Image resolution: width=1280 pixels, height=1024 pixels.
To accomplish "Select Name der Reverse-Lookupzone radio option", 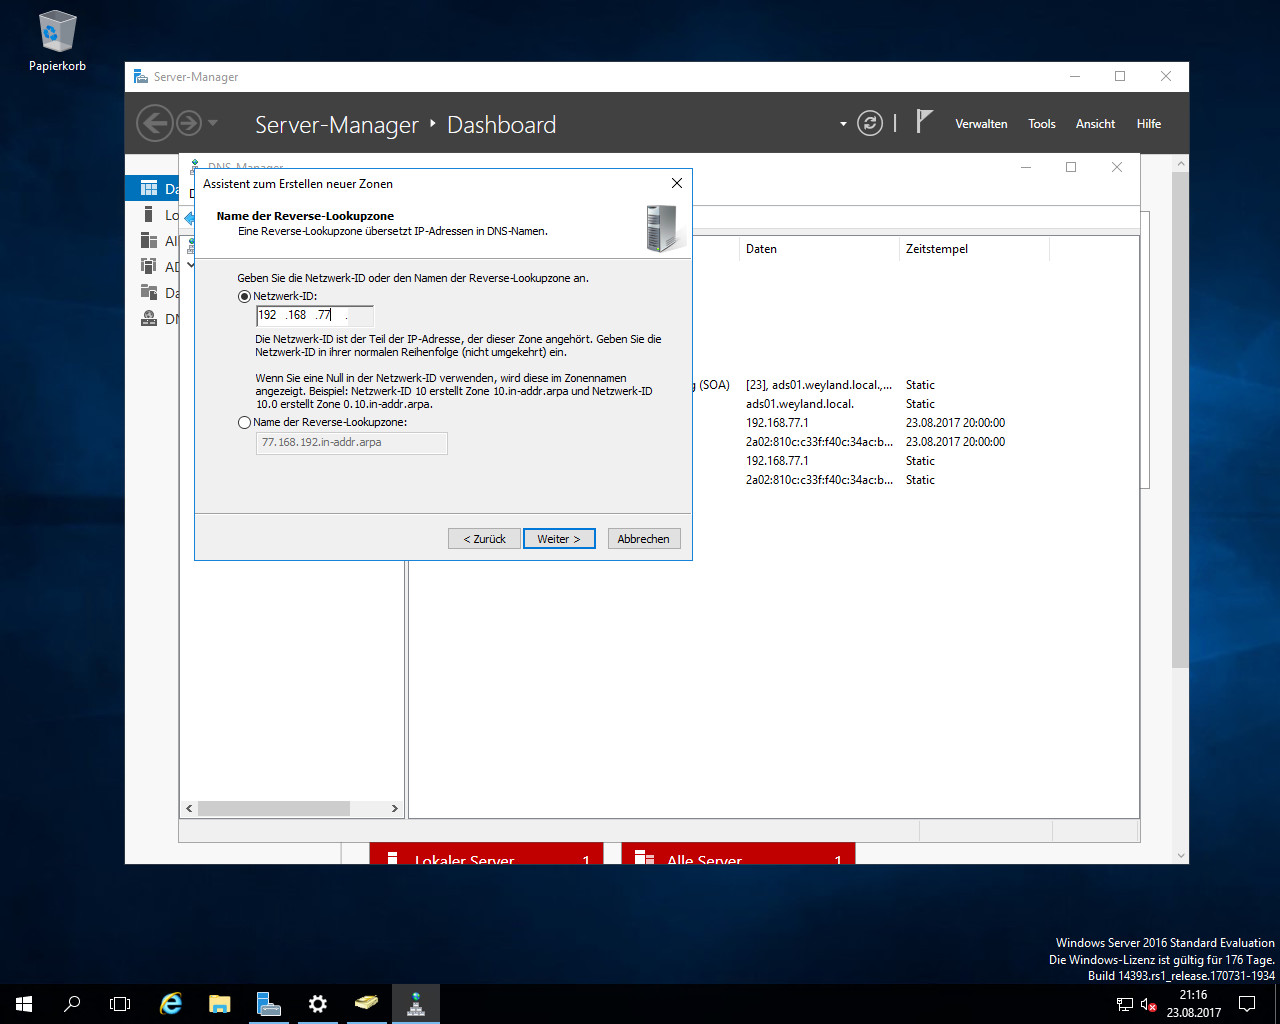I will pos(245,423).
